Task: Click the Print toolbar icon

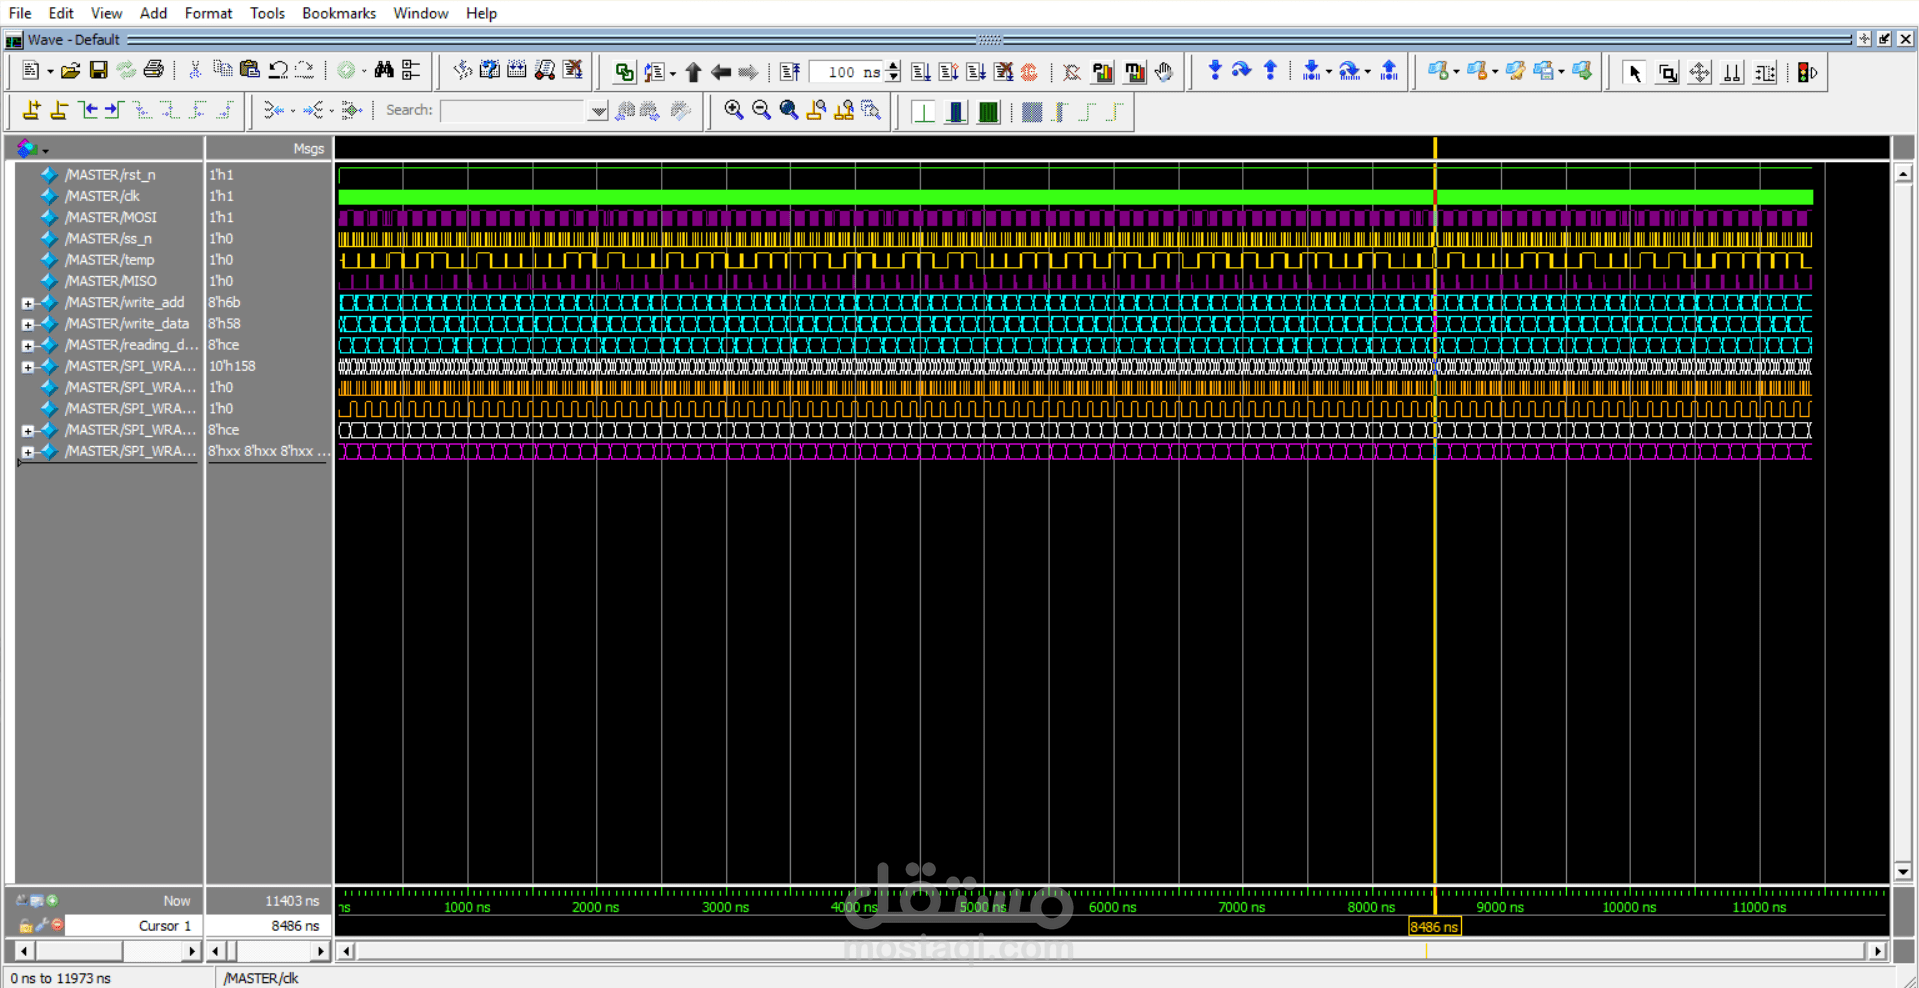Action: [153, 71]
